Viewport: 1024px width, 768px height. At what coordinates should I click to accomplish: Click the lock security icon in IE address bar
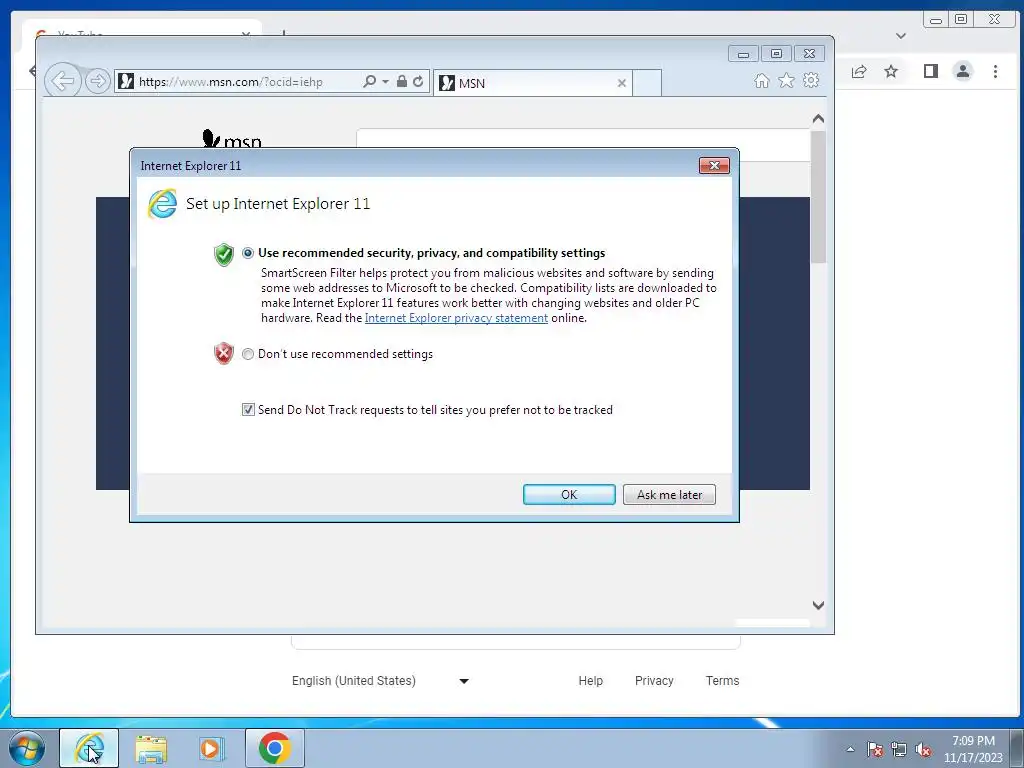coord(402,82)
